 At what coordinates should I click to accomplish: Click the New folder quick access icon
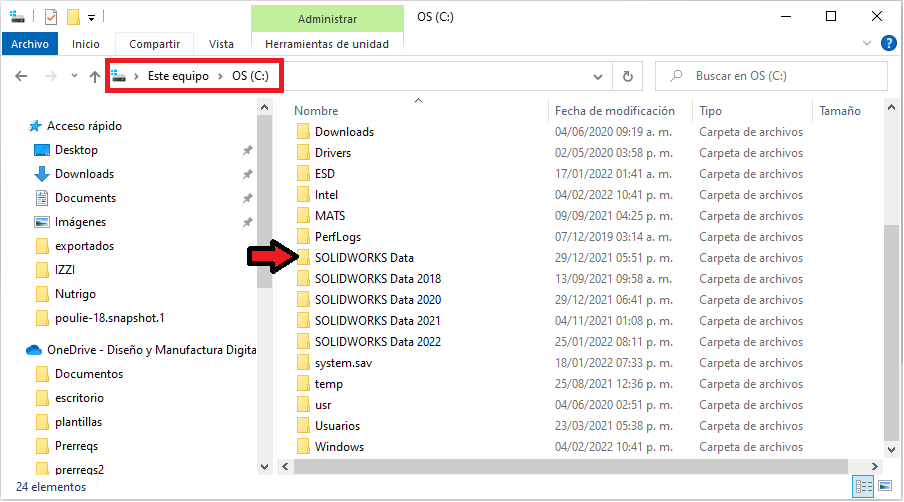tap(73, 17)
